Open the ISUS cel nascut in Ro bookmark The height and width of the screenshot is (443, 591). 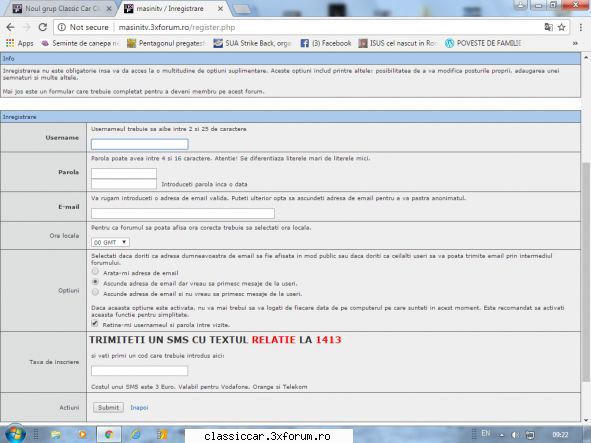pos(398,43)
